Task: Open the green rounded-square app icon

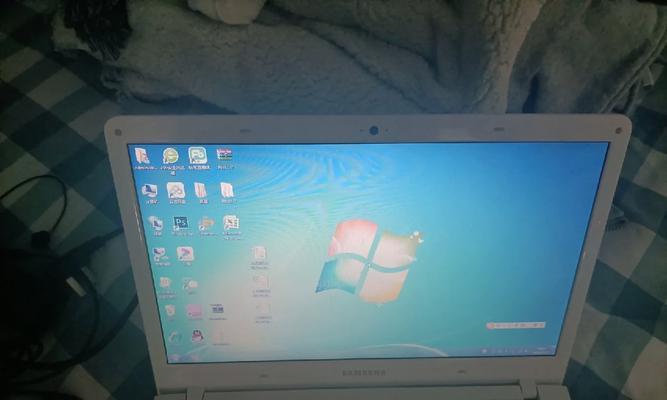Action: point(197,156)
